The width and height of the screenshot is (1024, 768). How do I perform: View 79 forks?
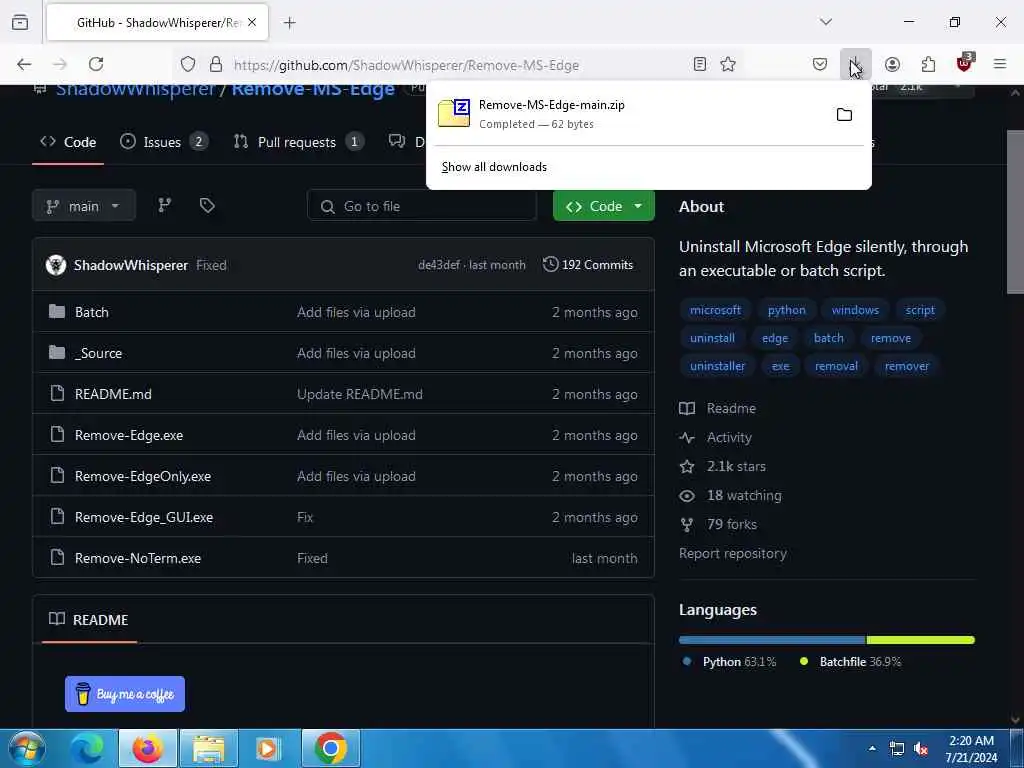718,524
